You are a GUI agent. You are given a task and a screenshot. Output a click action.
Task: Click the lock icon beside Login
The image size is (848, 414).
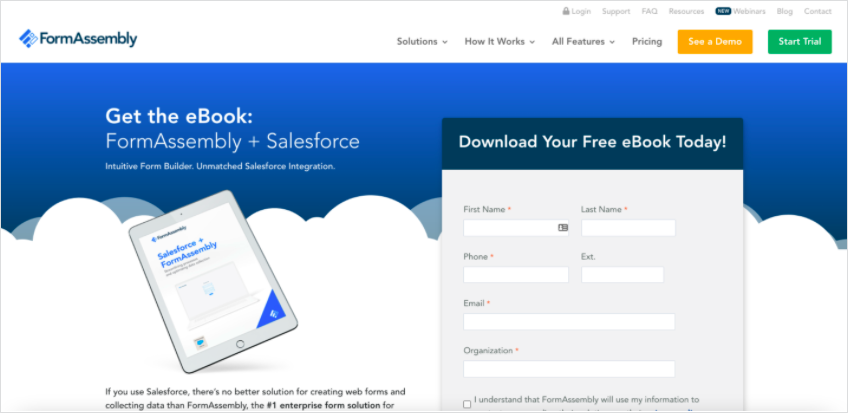coord(567,12)
